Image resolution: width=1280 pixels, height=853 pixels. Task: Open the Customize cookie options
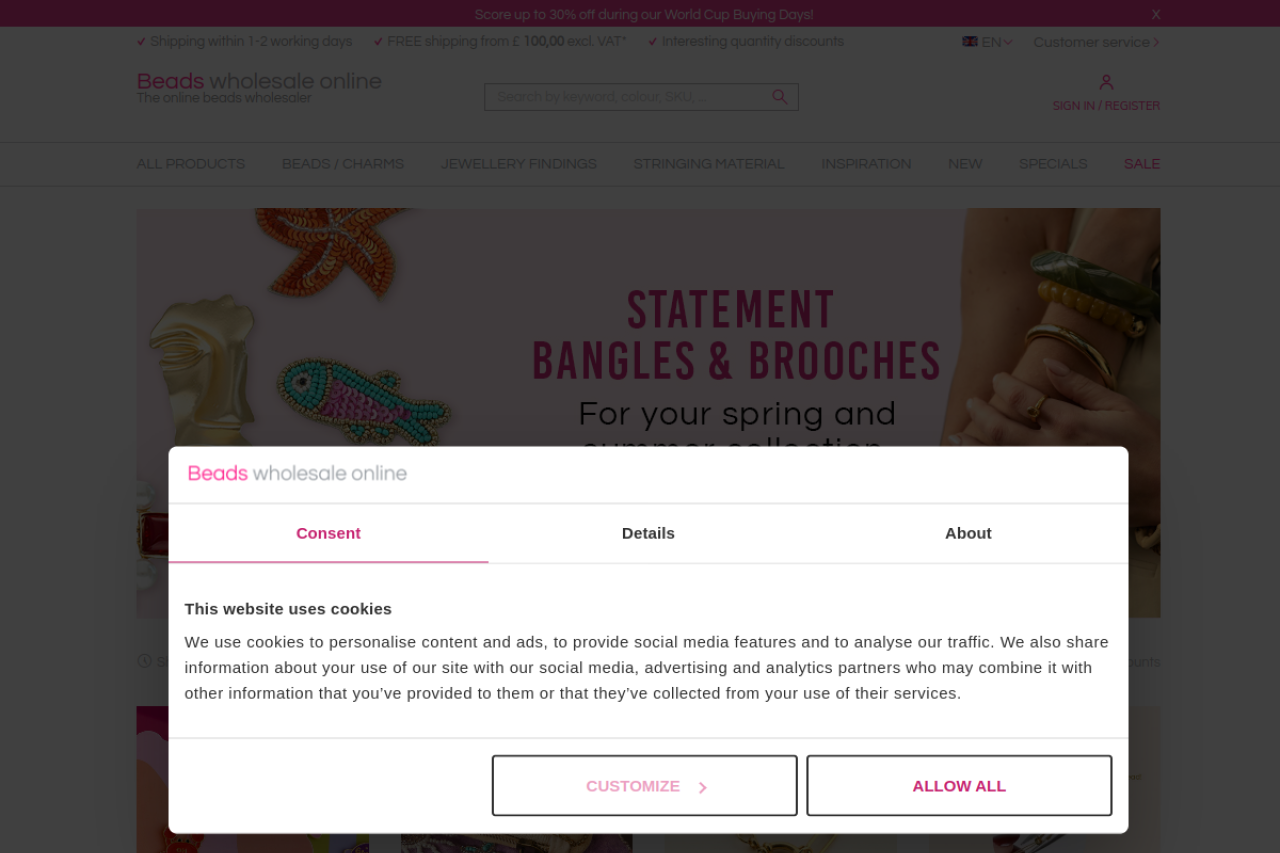click(x=645, y=786)
